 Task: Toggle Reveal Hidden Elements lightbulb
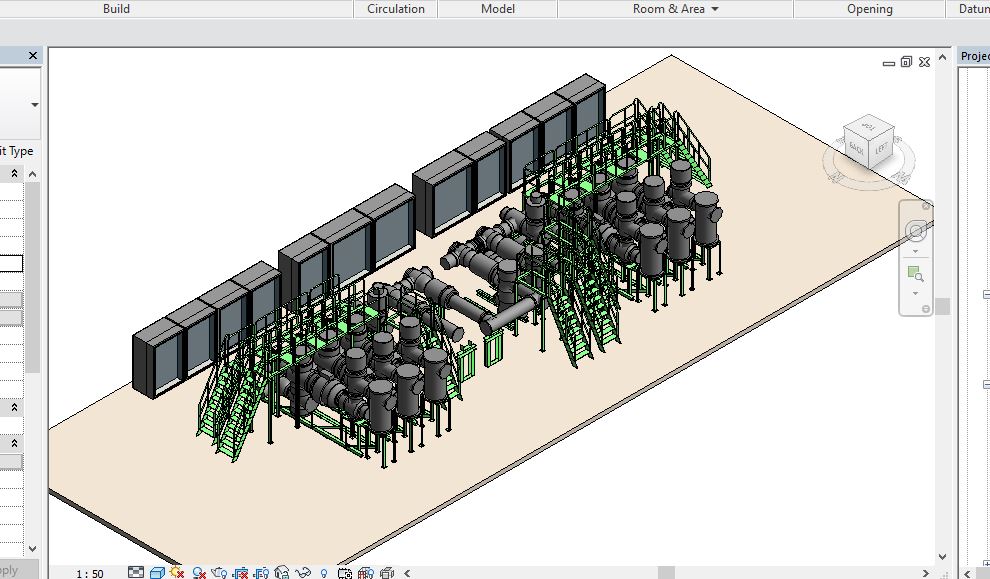tap(323, 573)
